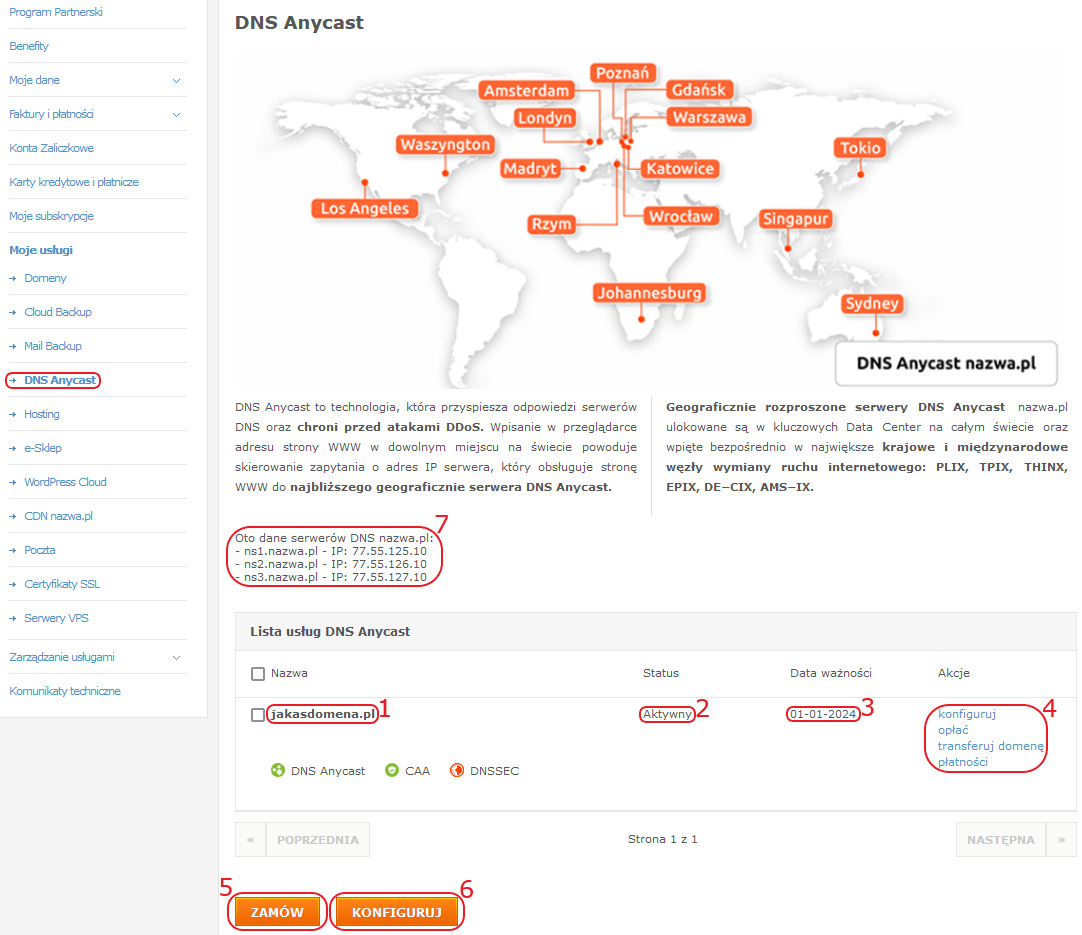Click the Aktywny status value
The image size is (1082, 935).
click(667, 714)
